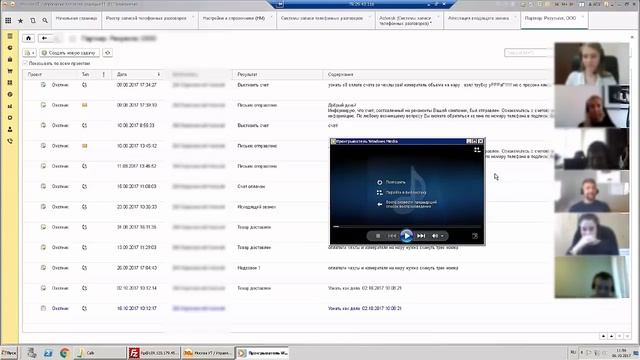The height and width of the screenshot is (360, 640).
Task: Skip to next track in media player
Action: 421,236
